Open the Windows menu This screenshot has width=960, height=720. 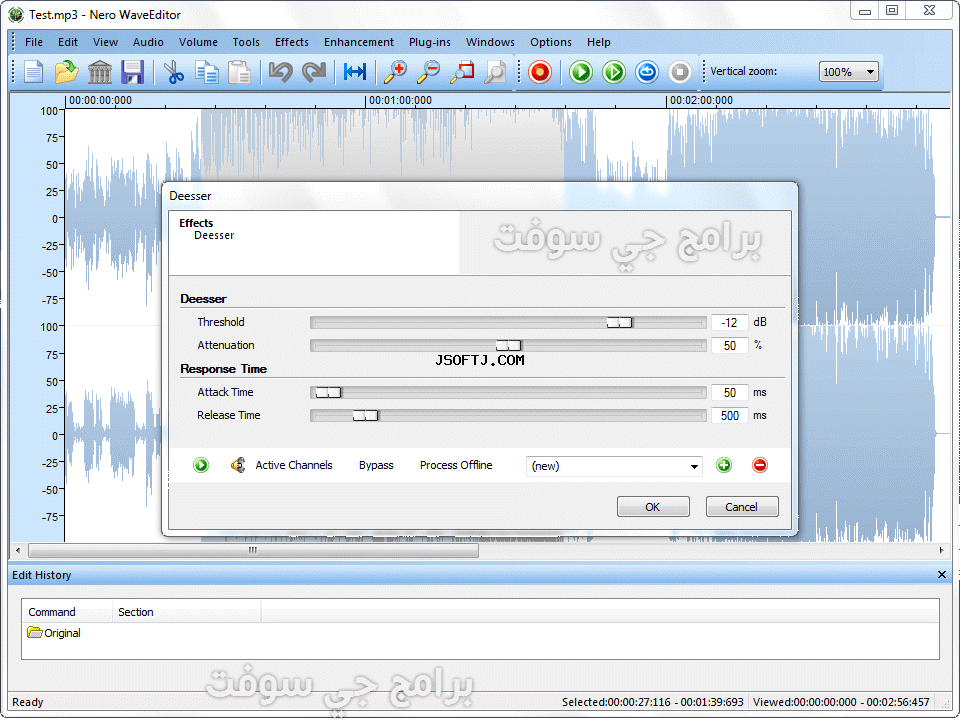(x=490, y=42)
